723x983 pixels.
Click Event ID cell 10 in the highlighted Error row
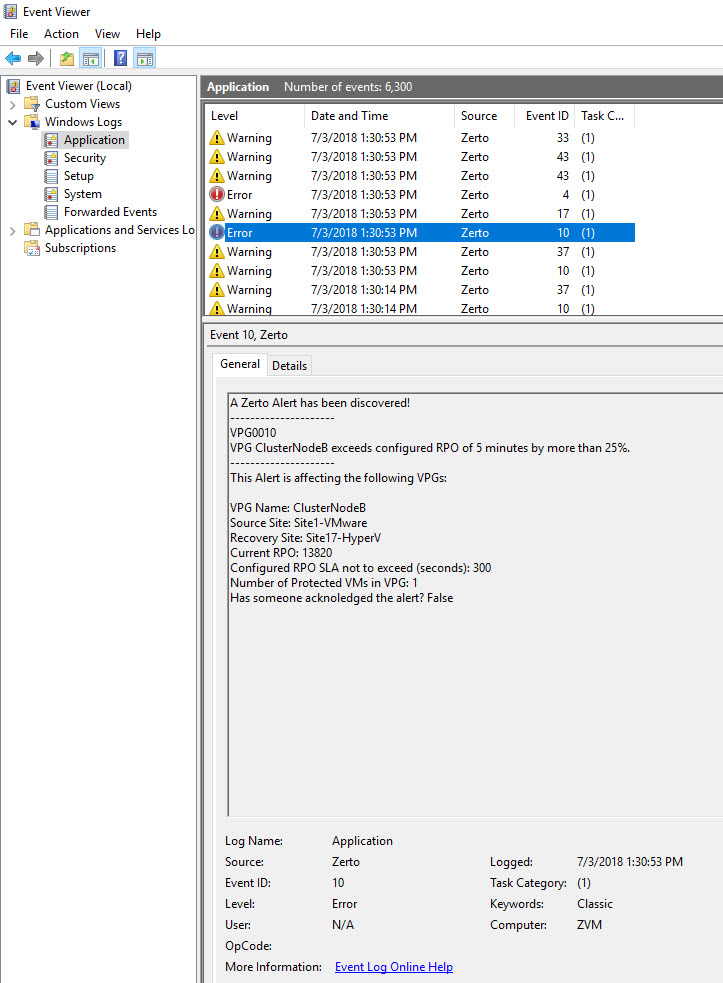(563, 233)
